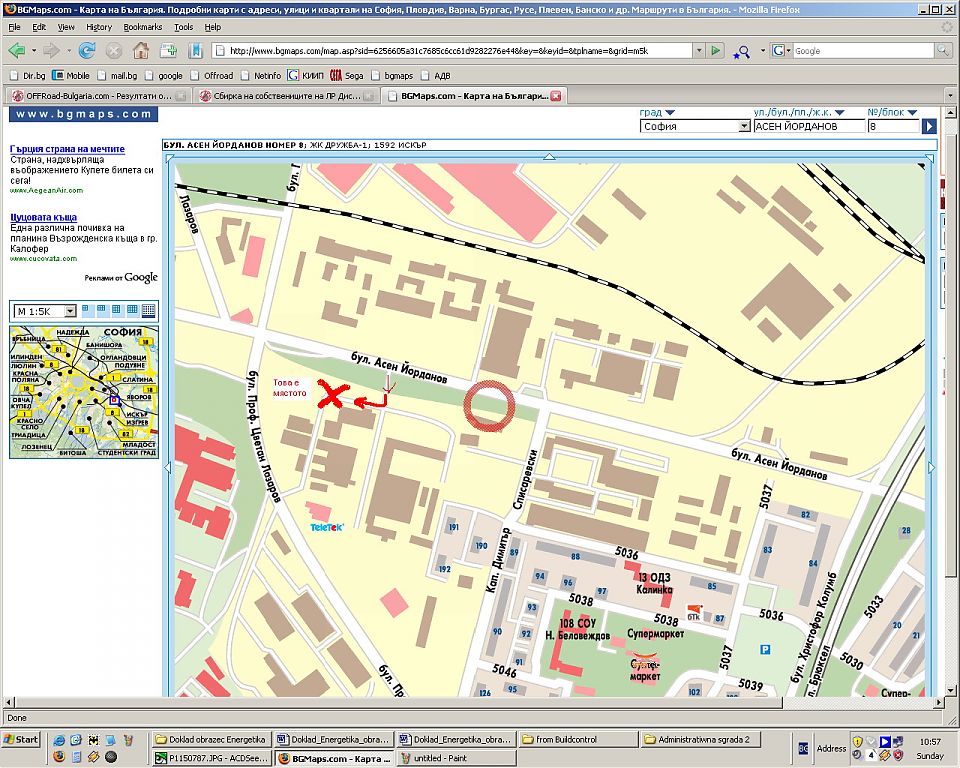The width and height of the screenshot is (960, 768).
Task: Choose the smallest map grid size icon
Action: [86, 310]
